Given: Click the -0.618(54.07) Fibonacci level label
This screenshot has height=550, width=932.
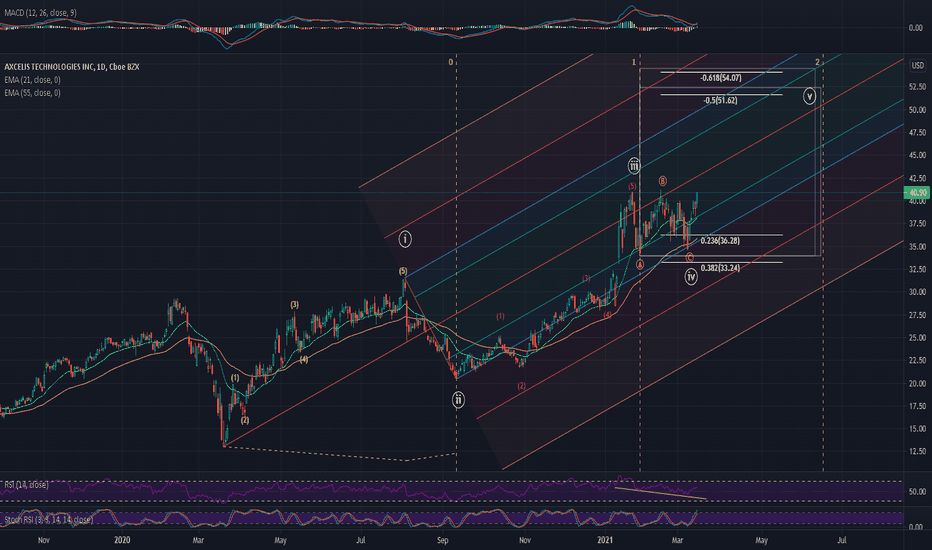Looking at the screenshot, I should pyautogui.click(x=720, y=78).
